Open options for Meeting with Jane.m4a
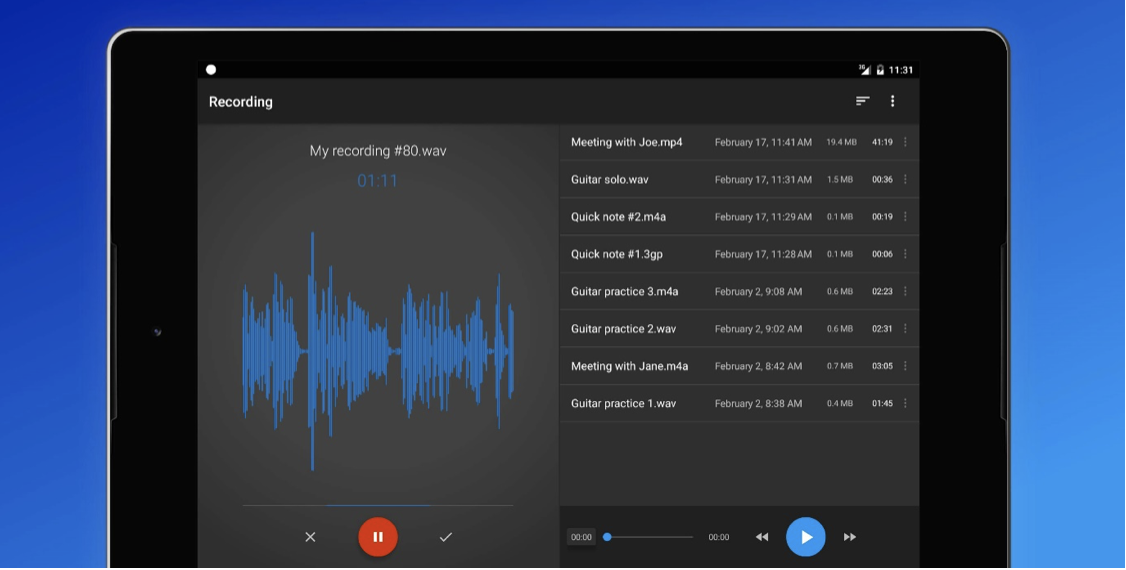Image resolution: width=1126 pixels, height=570 pixels. coord(905,366)
